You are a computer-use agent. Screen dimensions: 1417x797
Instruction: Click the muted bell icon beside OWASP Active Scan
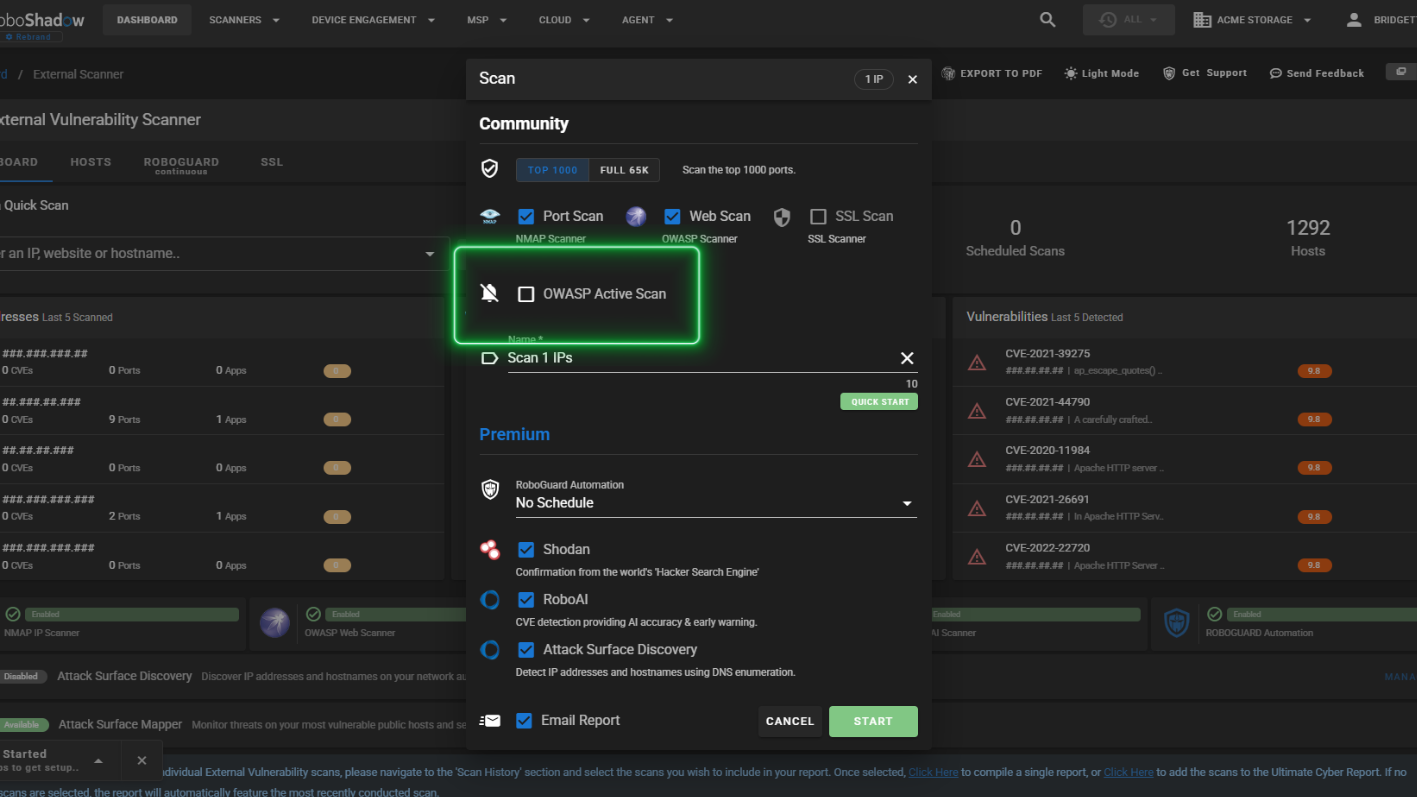point(489,294)
